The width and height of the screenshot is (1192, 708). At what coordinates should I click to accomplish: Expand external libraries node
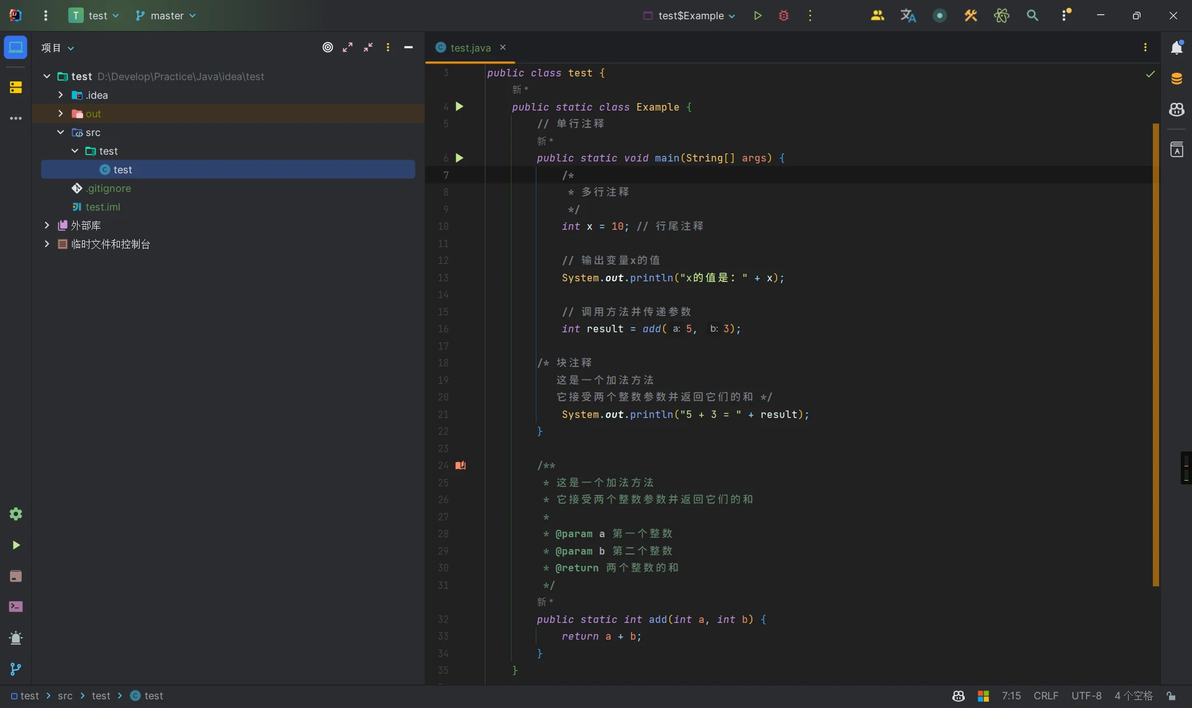[47, 225]
